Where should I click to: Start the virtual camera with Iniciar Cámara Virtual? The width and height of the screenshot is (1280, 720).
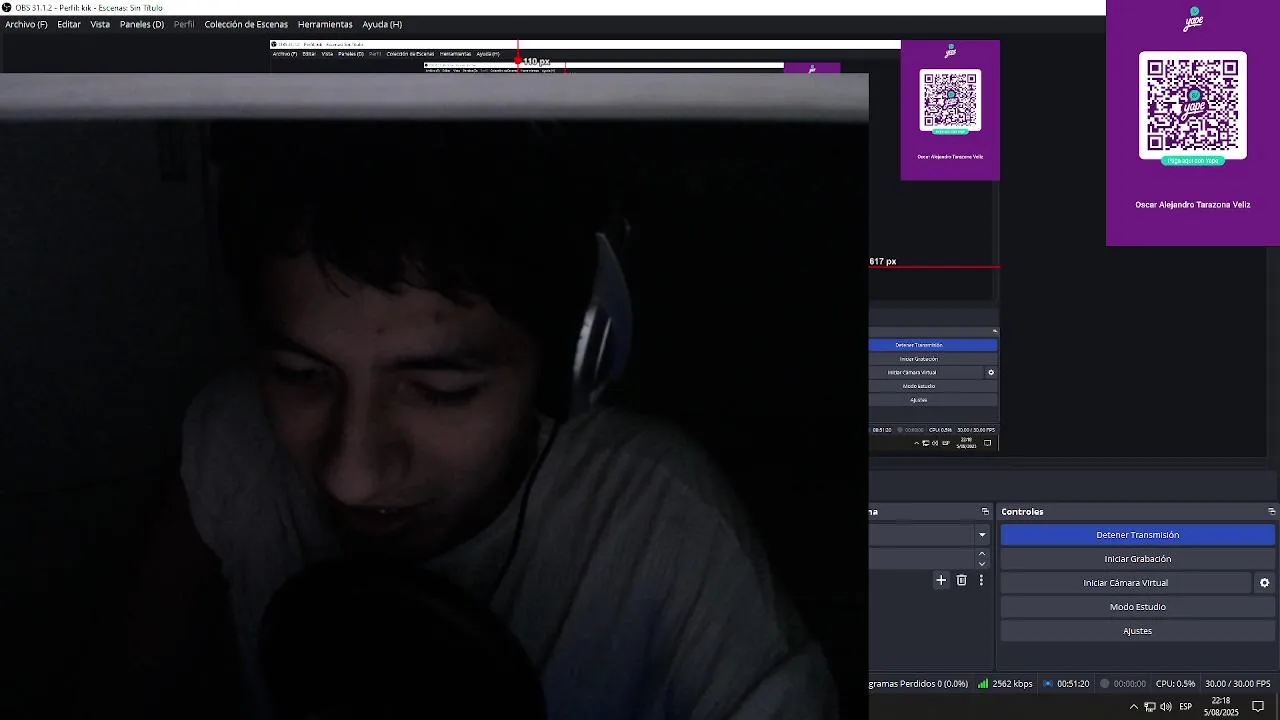tap(1125, 583)
